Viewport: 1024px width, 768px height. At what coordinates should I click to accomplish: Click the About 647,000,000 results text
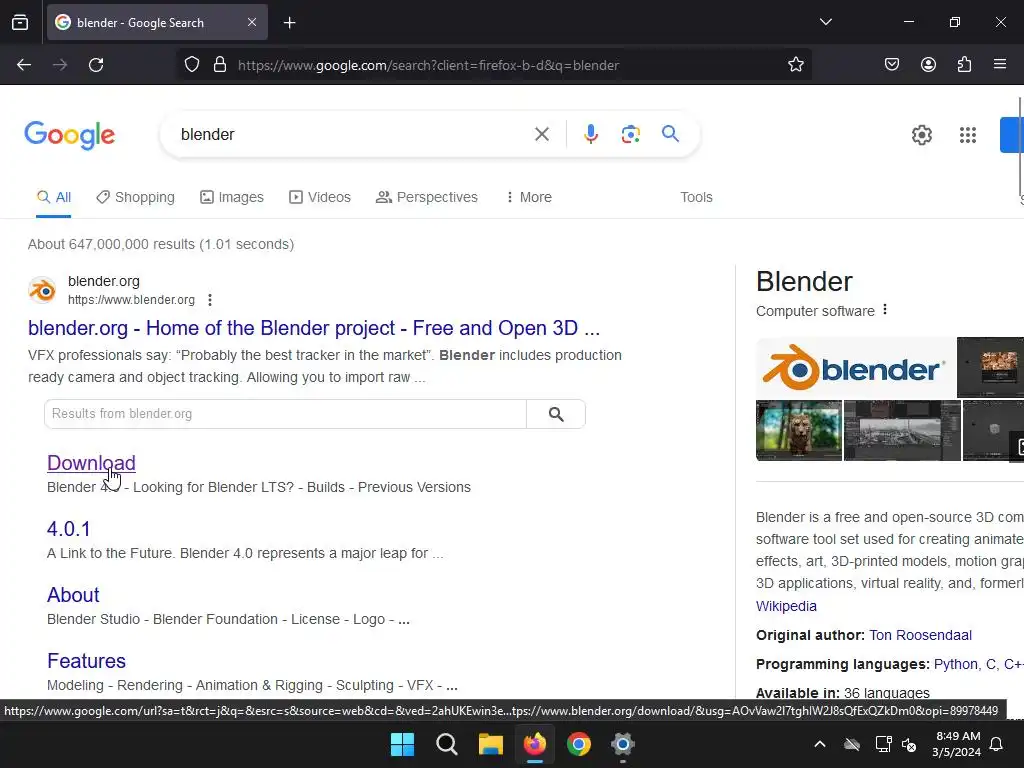[x=161, y=244]
